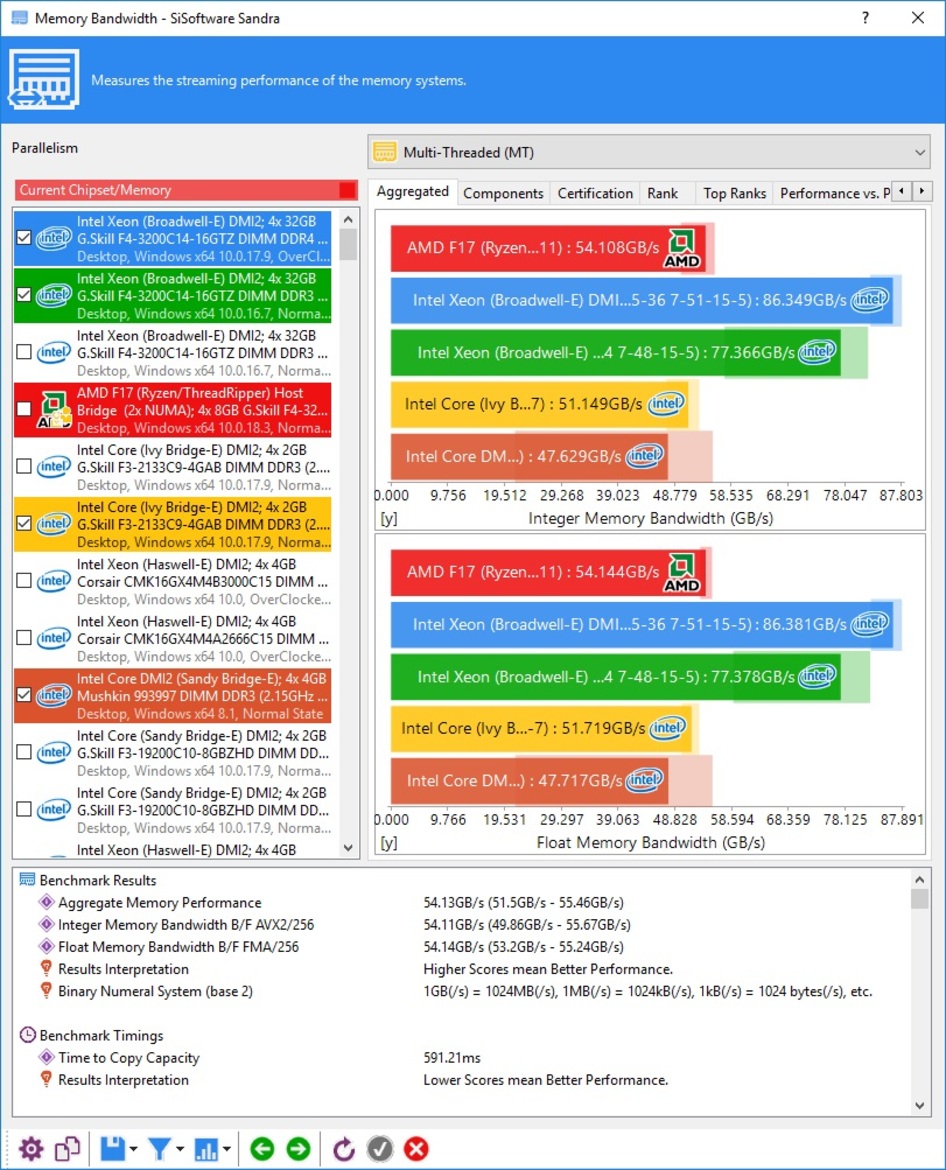This screenshot has height=1170, width=946.
Task: Open the options gear in the bottom toolbar
Action: click(31, 1148)
